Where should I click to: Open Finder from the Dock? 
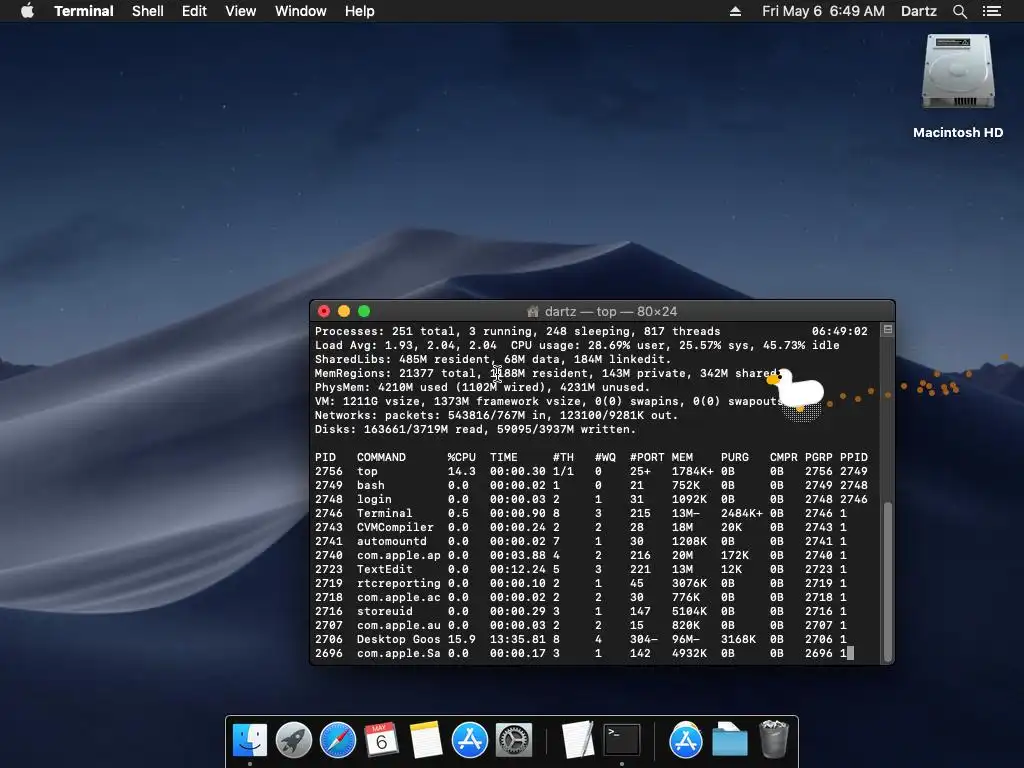point(250,741)
